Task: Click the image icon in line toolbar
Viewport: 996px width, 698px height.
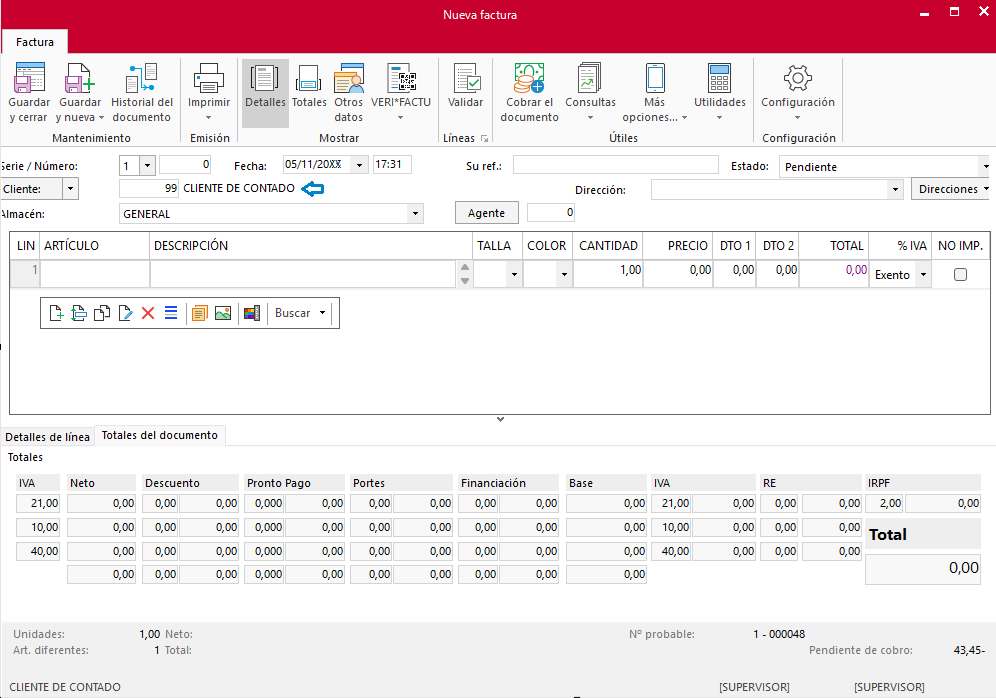Action: (x=223, y=313)
